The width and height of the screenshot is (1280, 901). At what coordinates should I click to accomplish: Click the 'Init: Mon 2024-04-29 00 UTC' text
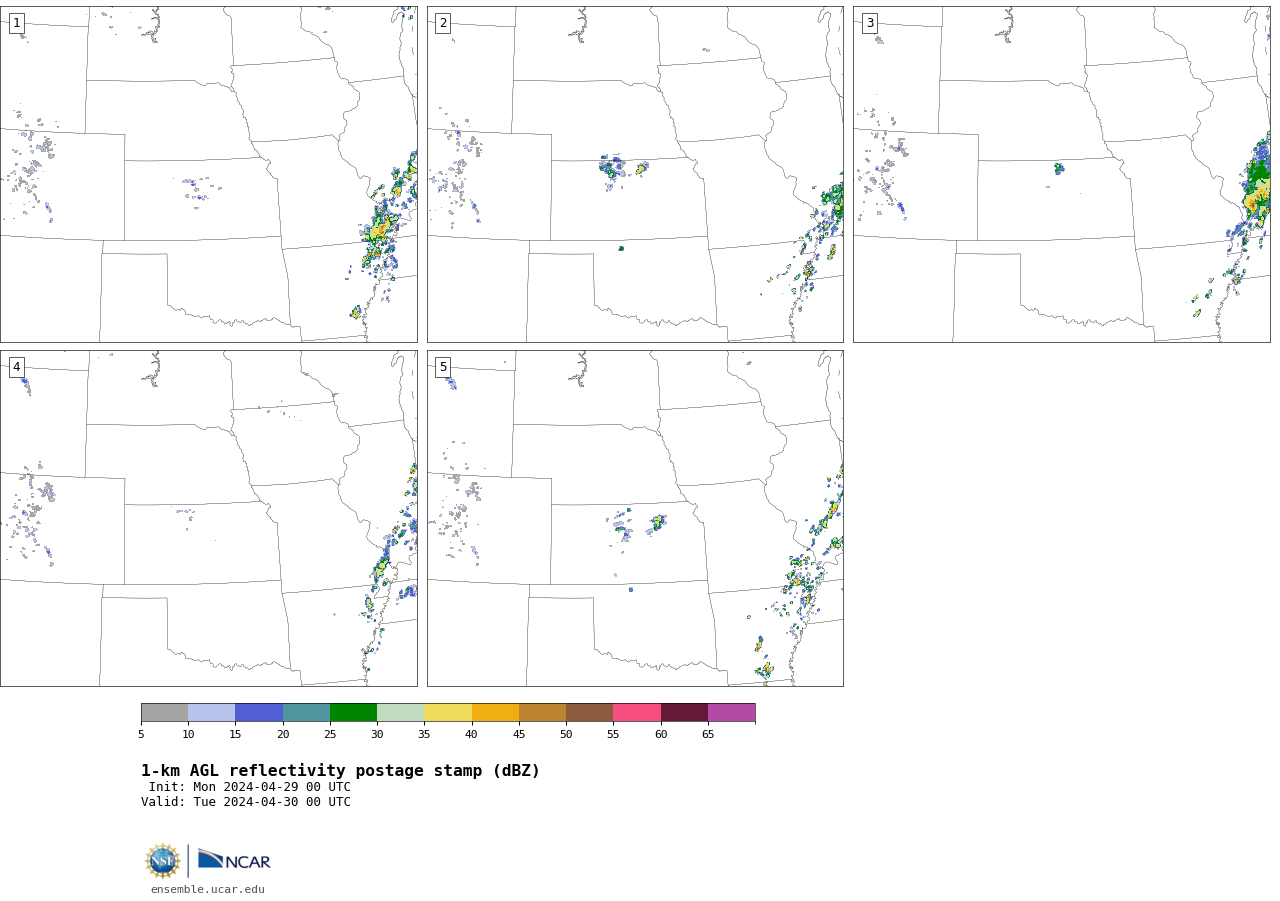tap(250, 787)
